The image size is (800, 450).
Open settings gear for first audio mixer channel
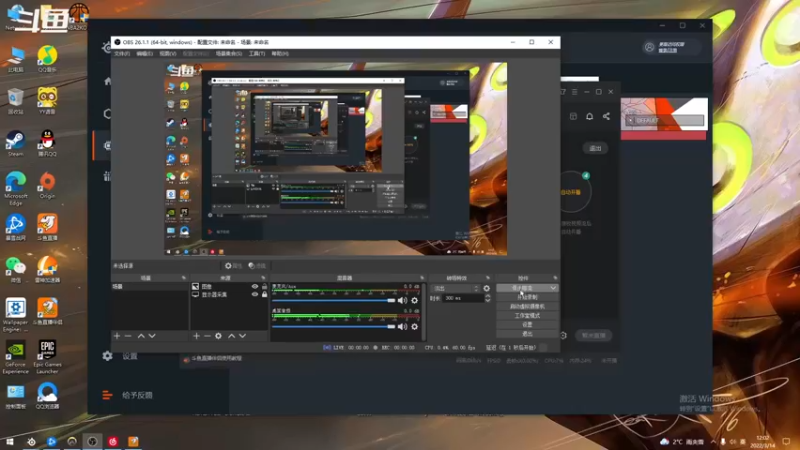[414, 301]
